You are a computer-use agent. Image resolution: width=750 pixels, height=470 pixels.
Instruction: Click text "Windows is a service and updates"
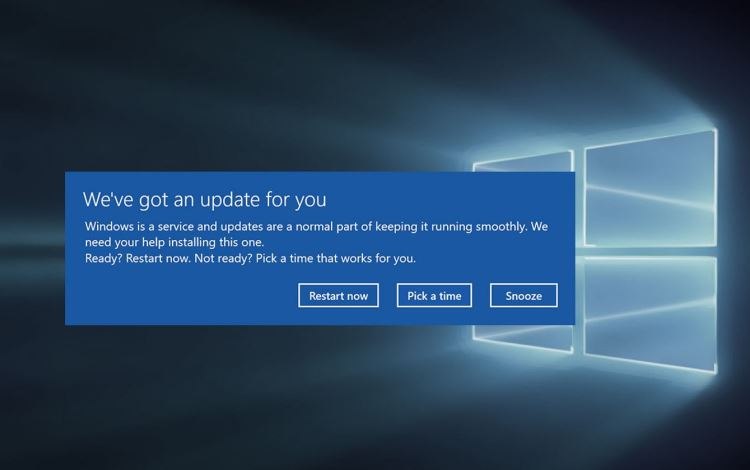click(174, 226)
